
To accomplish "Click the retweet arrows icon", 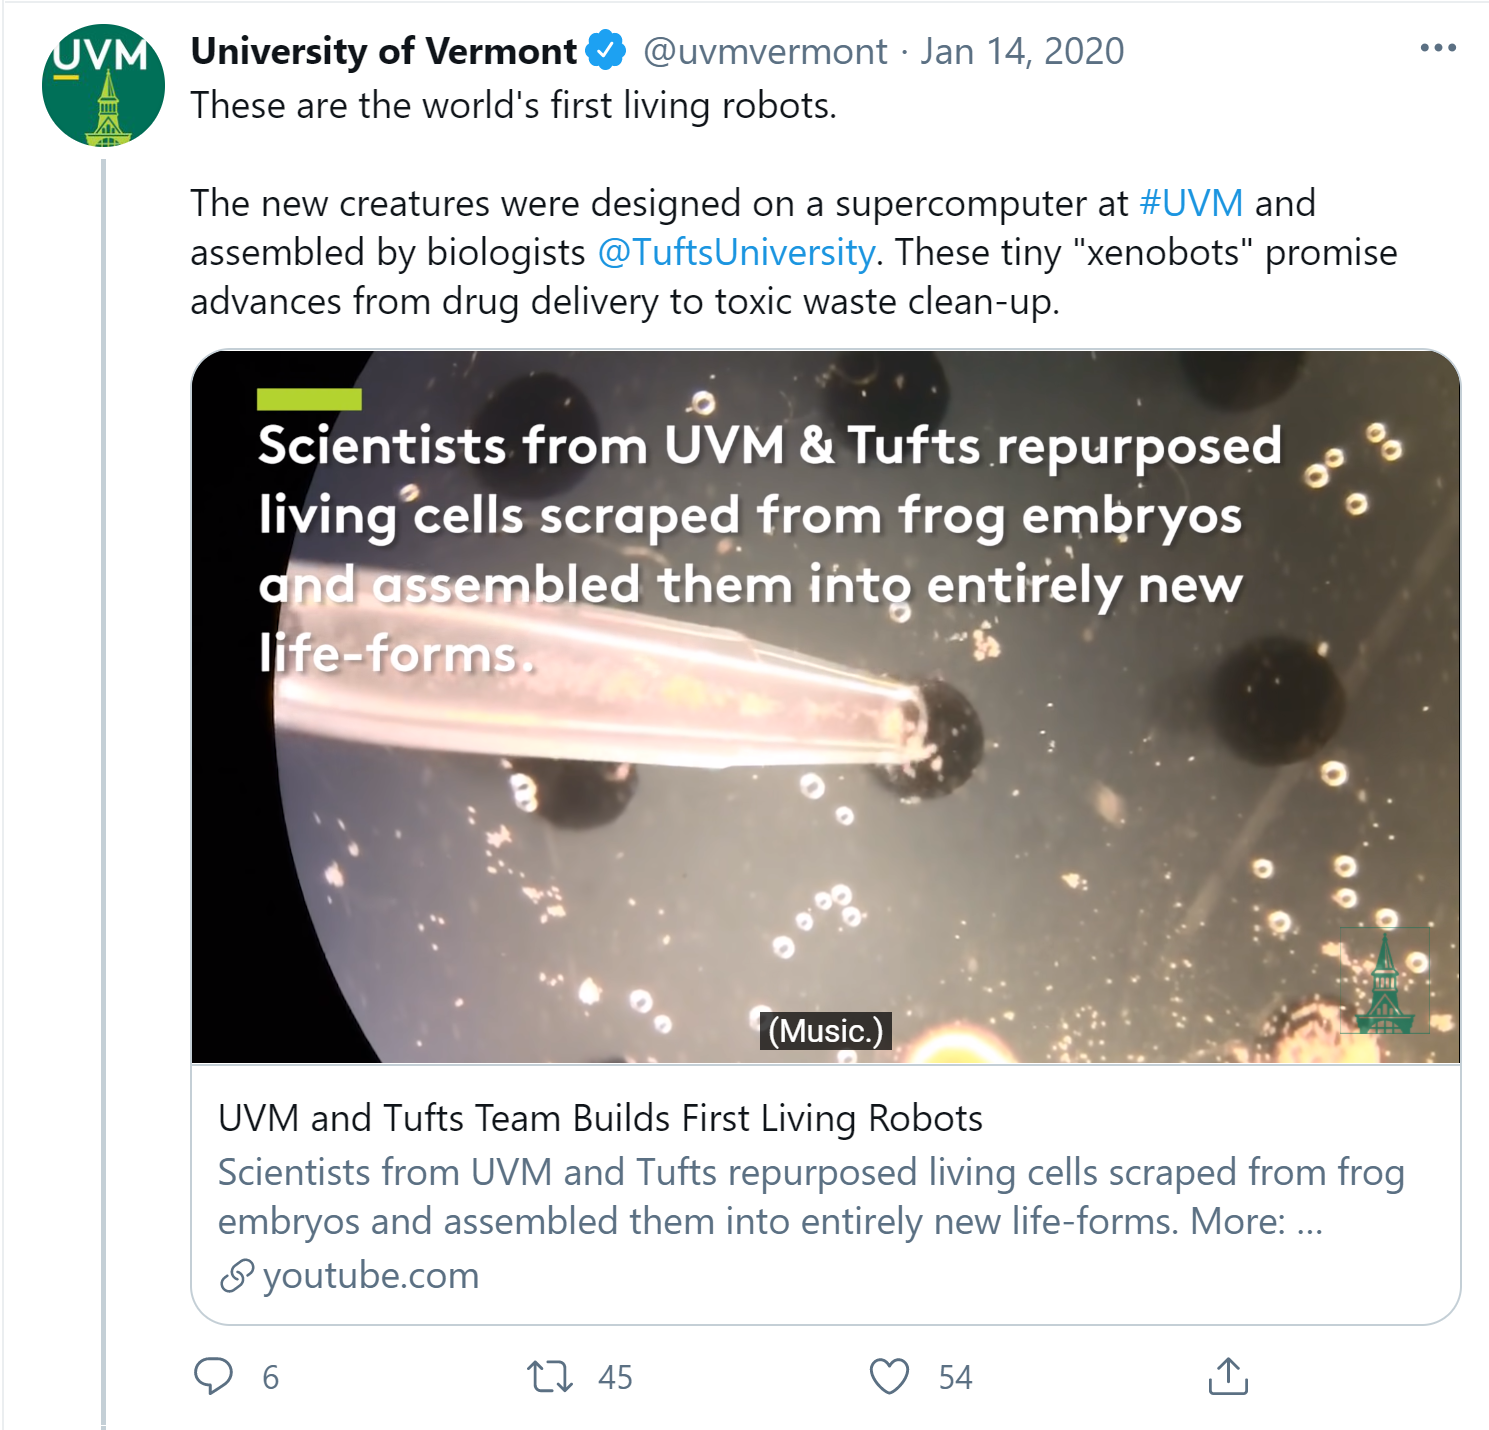I will click(550, 1376).
